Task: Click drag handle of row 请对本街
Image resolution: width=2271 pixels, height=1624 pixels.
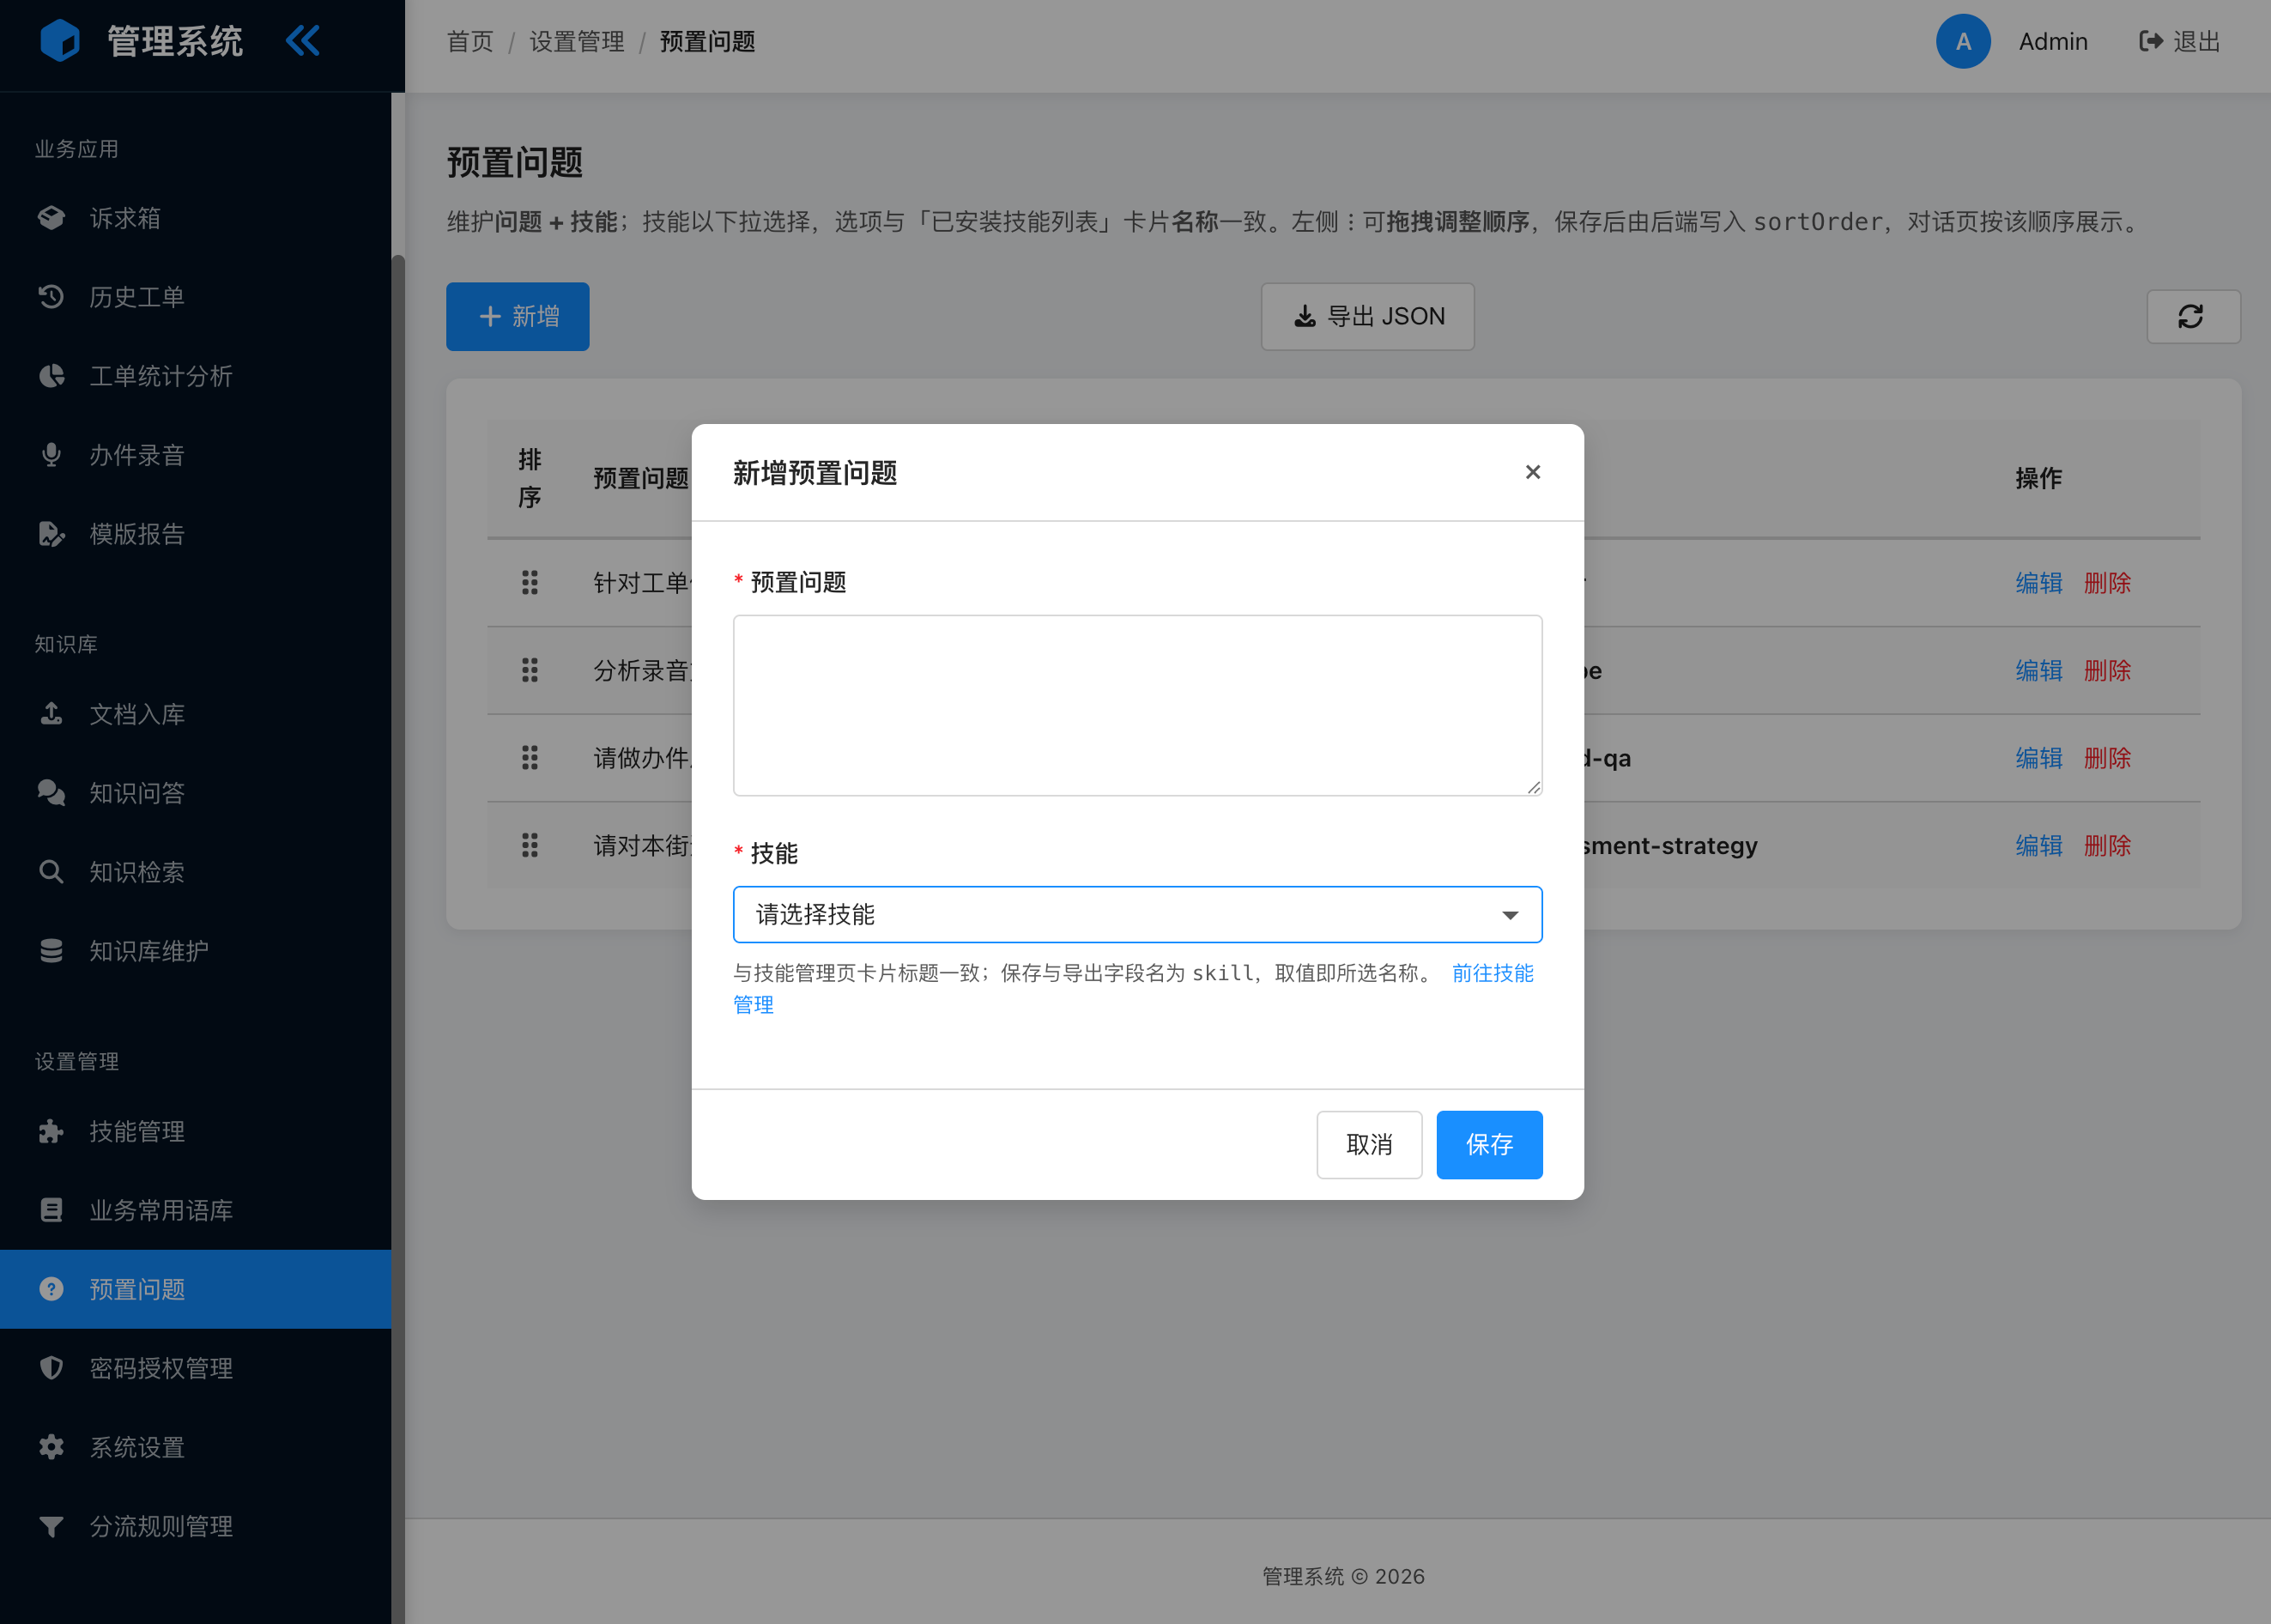Action: 530,846
